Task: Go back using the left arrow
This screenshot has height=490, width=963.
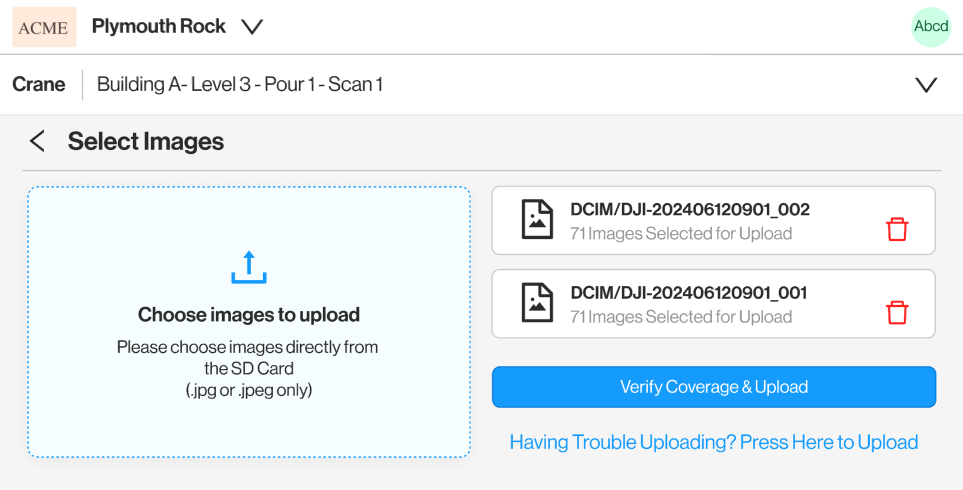Action: pyautogui.click(x=37, y=141)
